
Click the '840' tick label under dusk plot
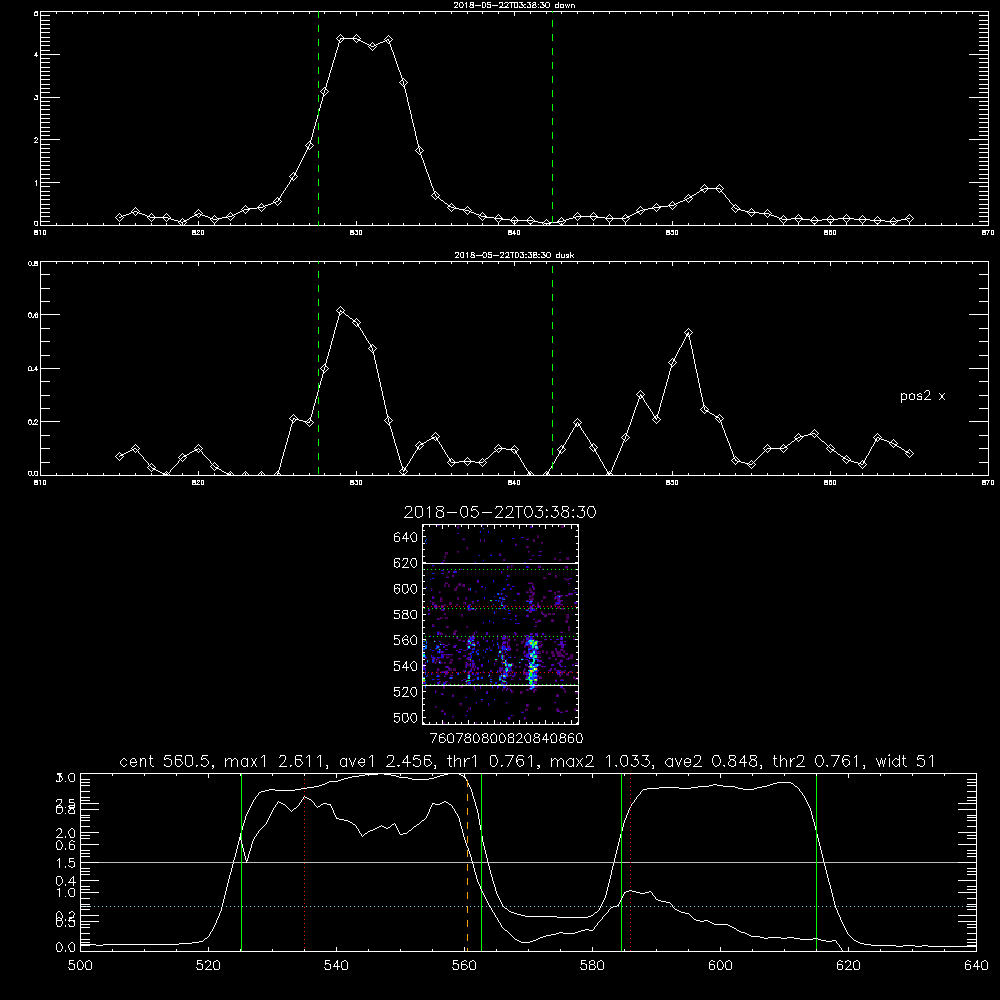coord(514,483)
